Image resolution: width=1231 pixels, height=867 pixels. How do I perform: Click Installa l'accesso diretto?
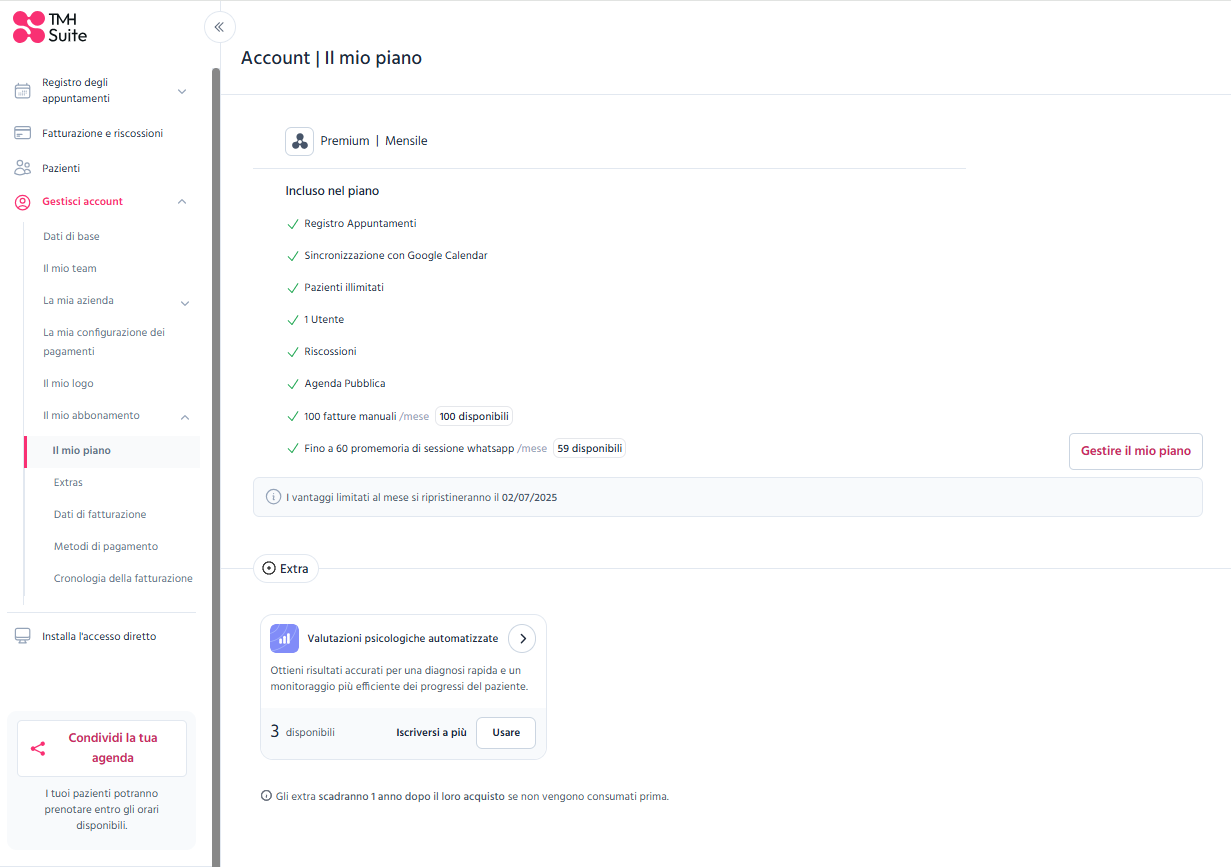click(x=99, y=636)
